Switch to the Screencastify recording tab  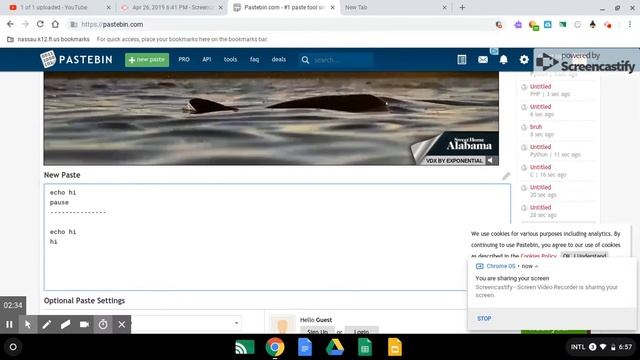click(x=171, y=7)
